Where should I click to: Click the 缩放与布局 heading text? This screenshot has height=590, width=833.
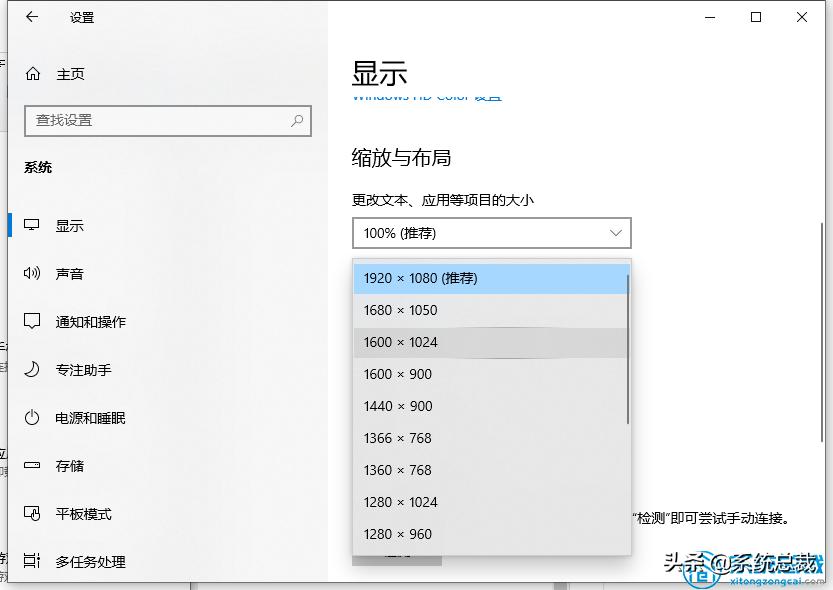click(x=401, y=158)
